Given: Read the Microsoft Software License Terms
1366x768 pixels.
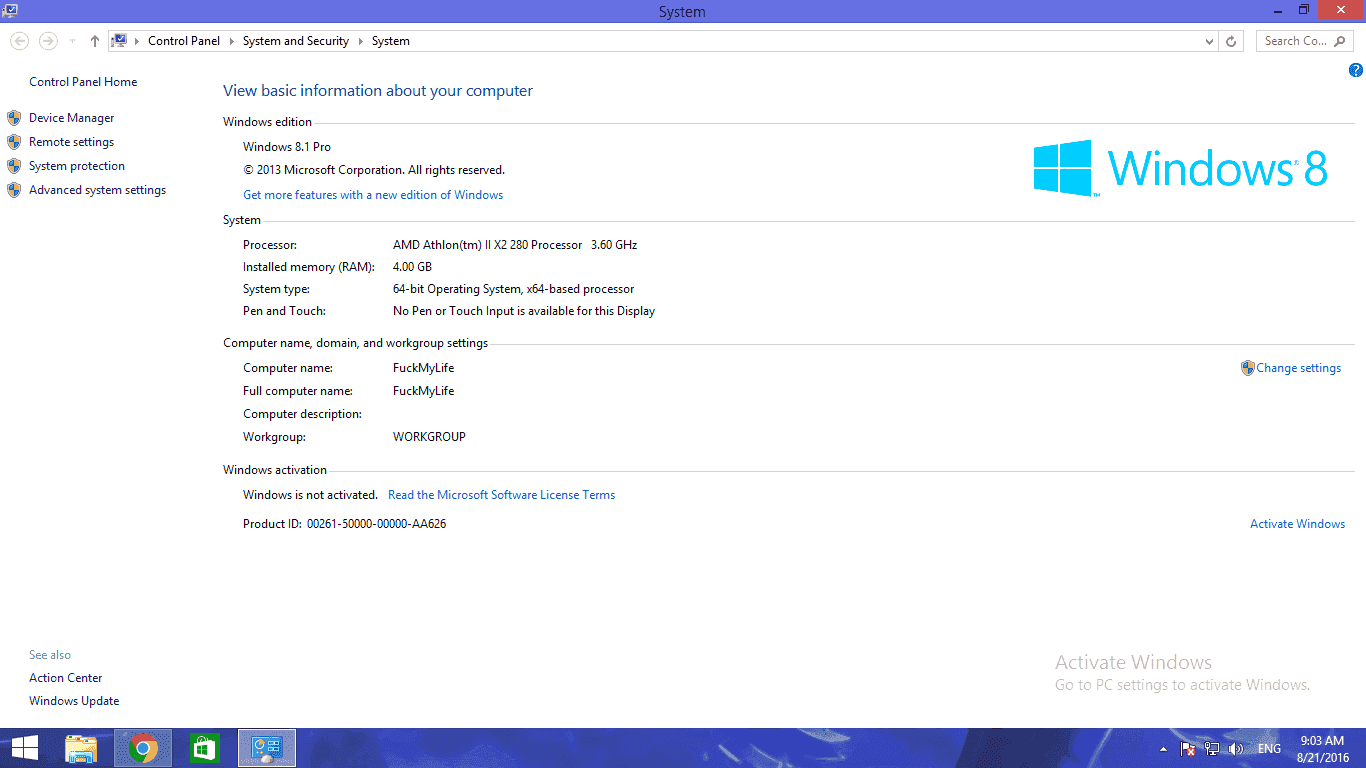Looking at the screenshot, I should pyautogui.click(x=502, y=495).
